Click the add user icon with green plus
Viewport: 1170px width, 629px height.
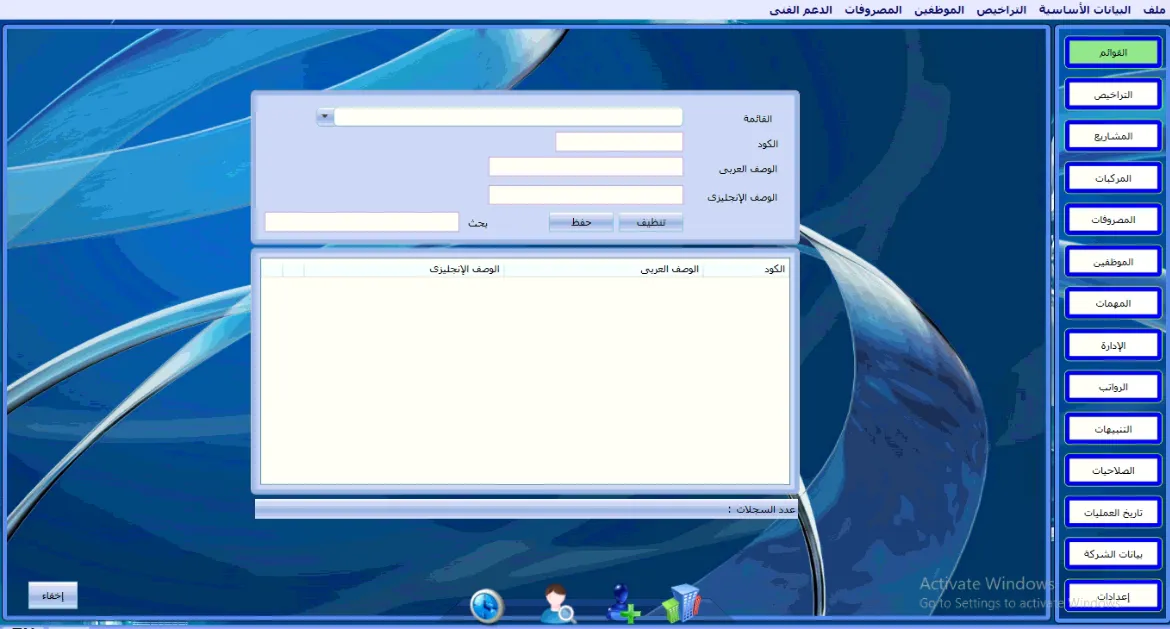tap(623, 603)
